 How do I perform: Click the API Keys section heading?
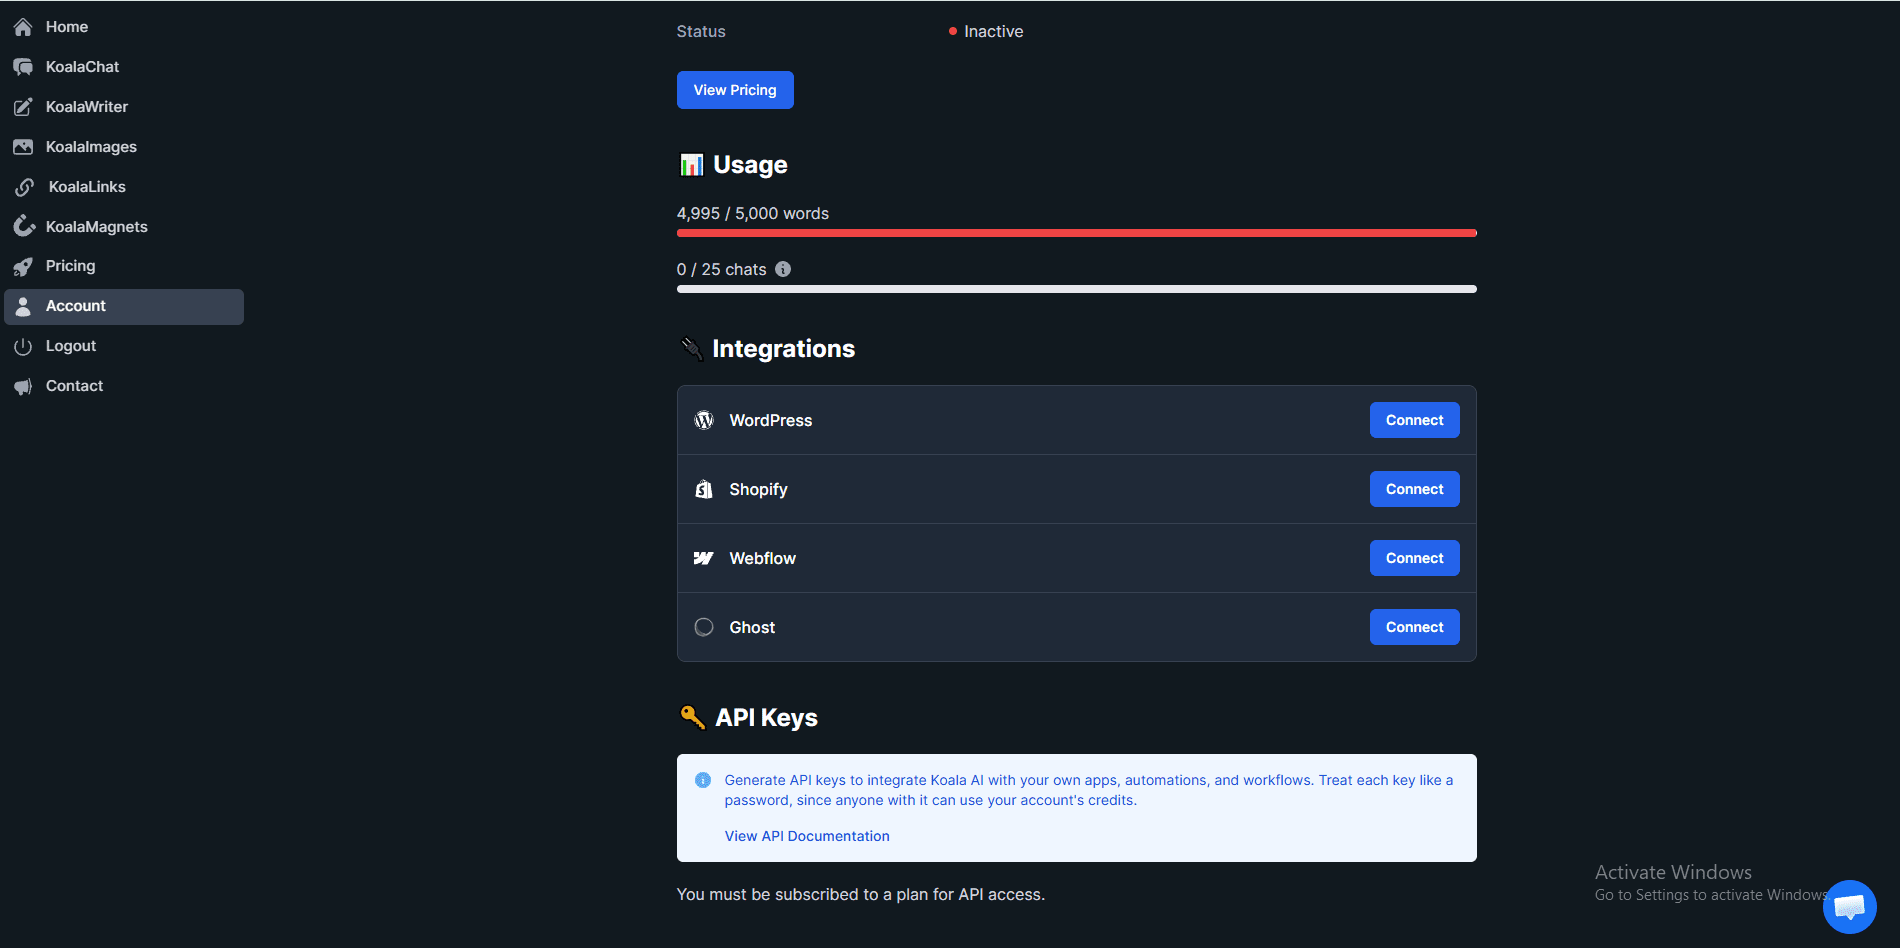[767, 718]
